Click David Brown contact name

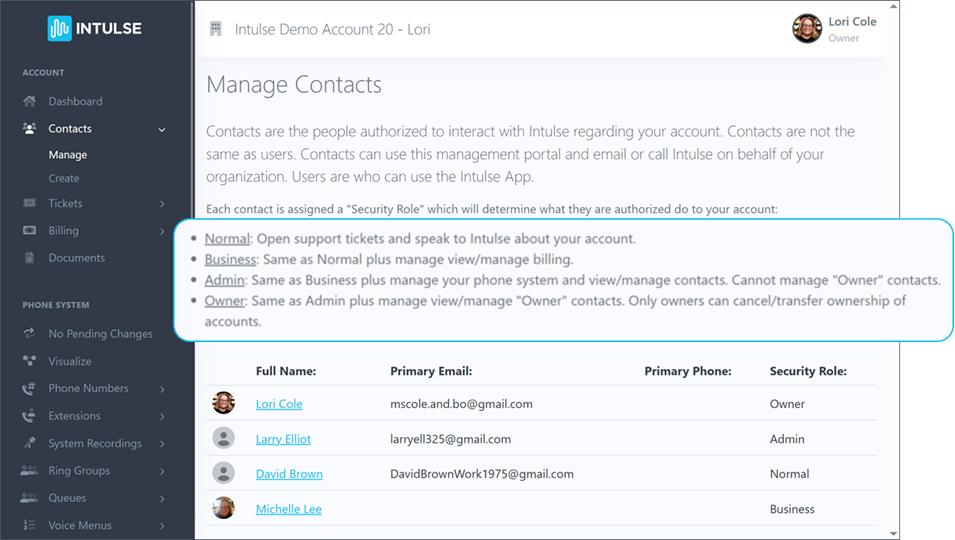[289, 474]
